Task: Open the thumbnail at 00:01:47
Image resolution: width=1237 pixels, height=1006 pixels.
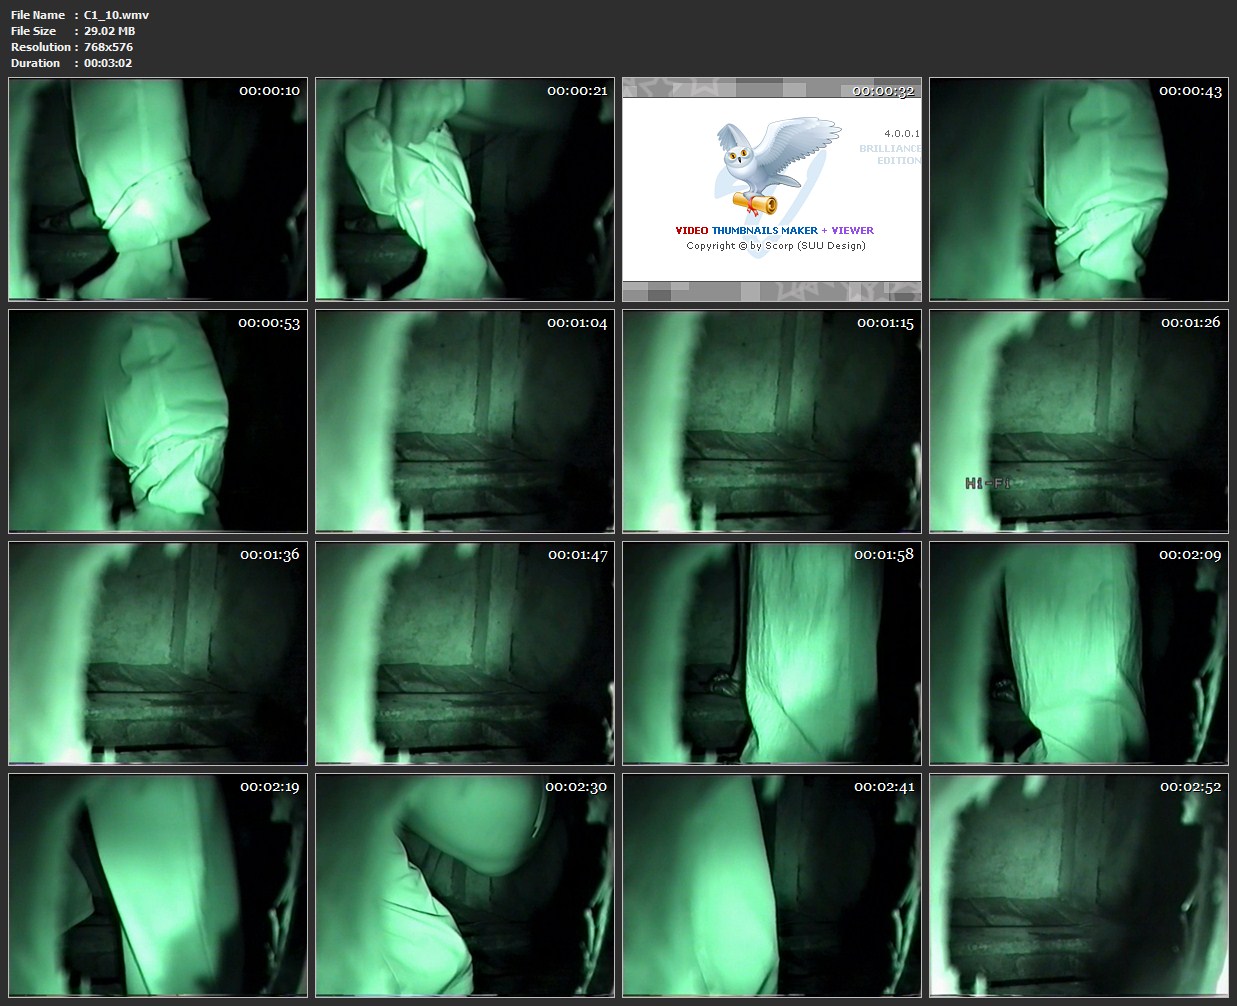Action: point(465,653)
